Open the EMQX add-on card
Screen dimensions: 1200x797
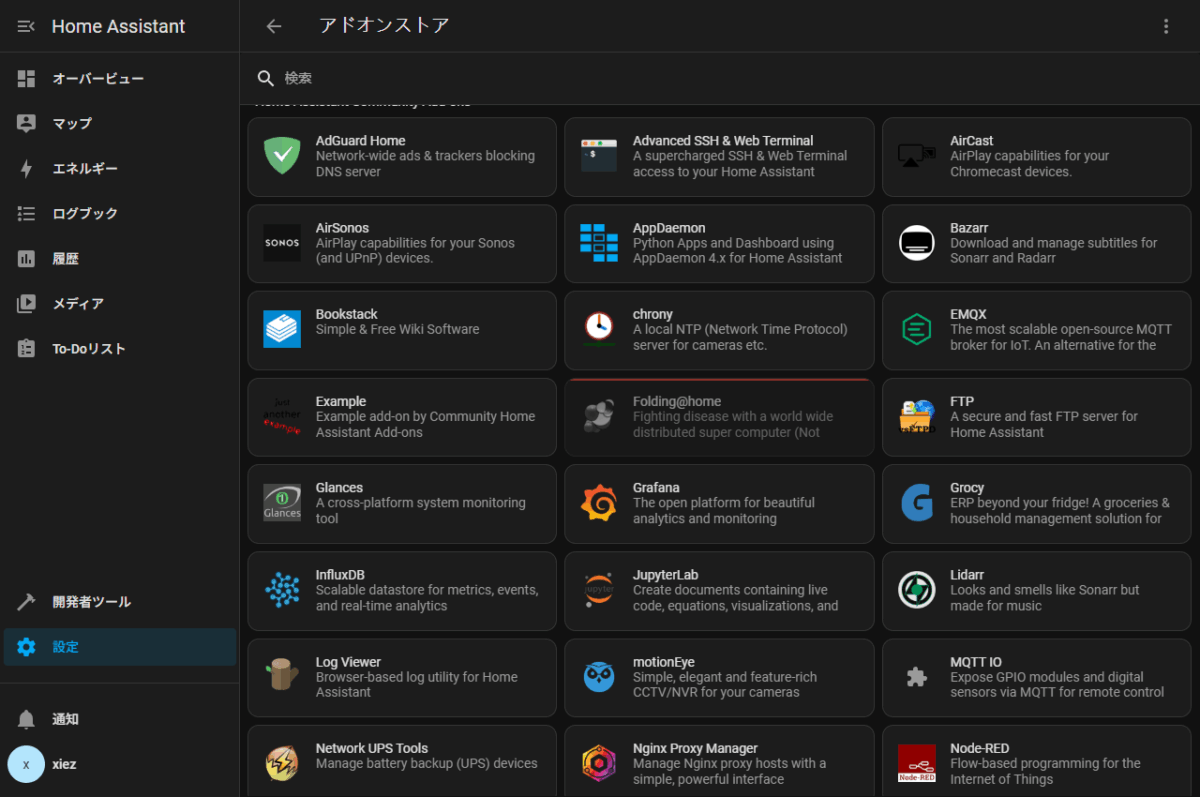(x=1037, y=330)
